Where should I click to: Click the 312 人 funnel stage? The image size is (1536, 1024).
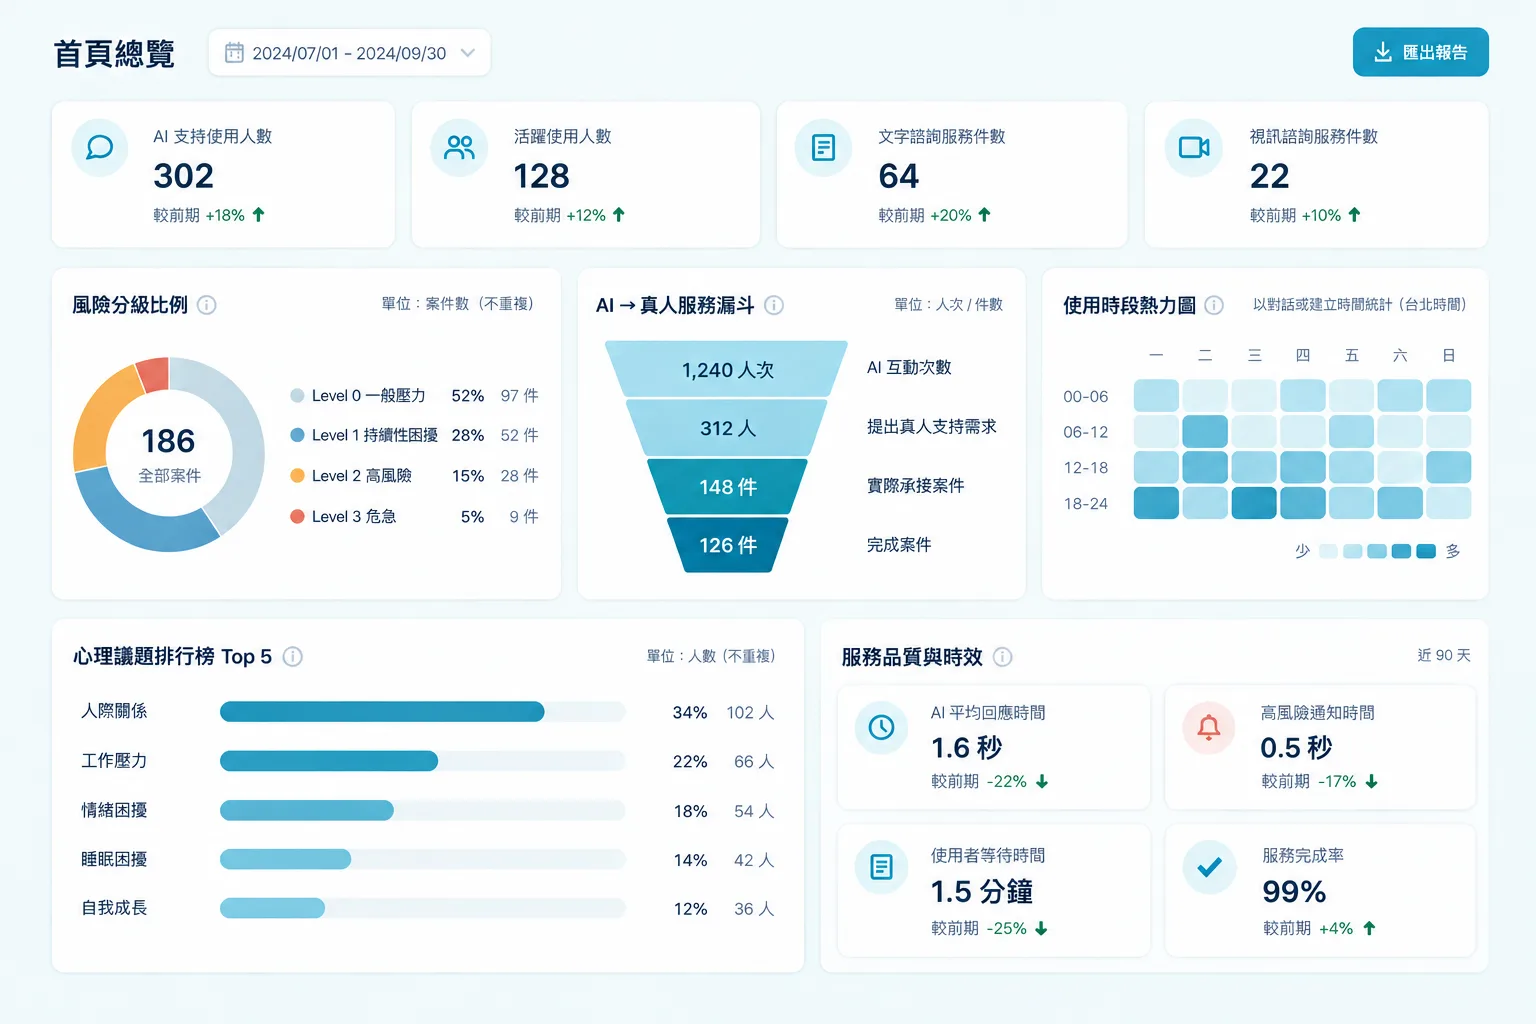(x=727, y=428)
